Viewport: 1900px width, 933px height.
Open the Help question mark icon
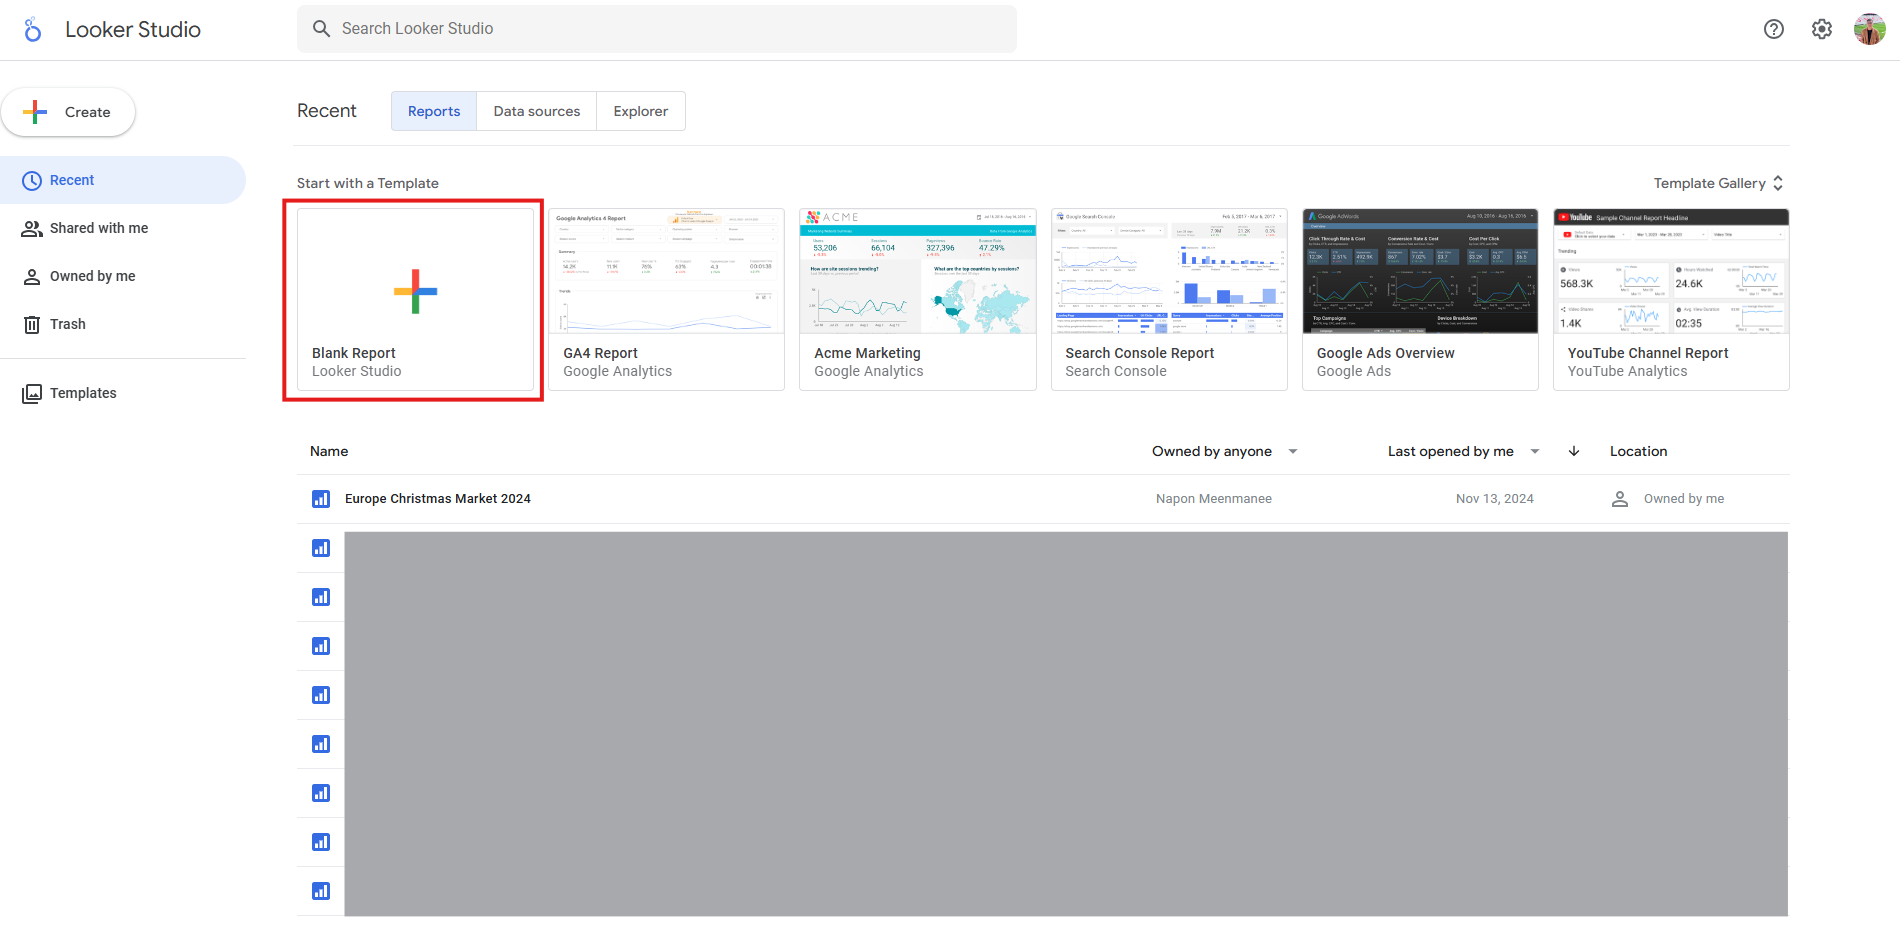pos(1773,29)
